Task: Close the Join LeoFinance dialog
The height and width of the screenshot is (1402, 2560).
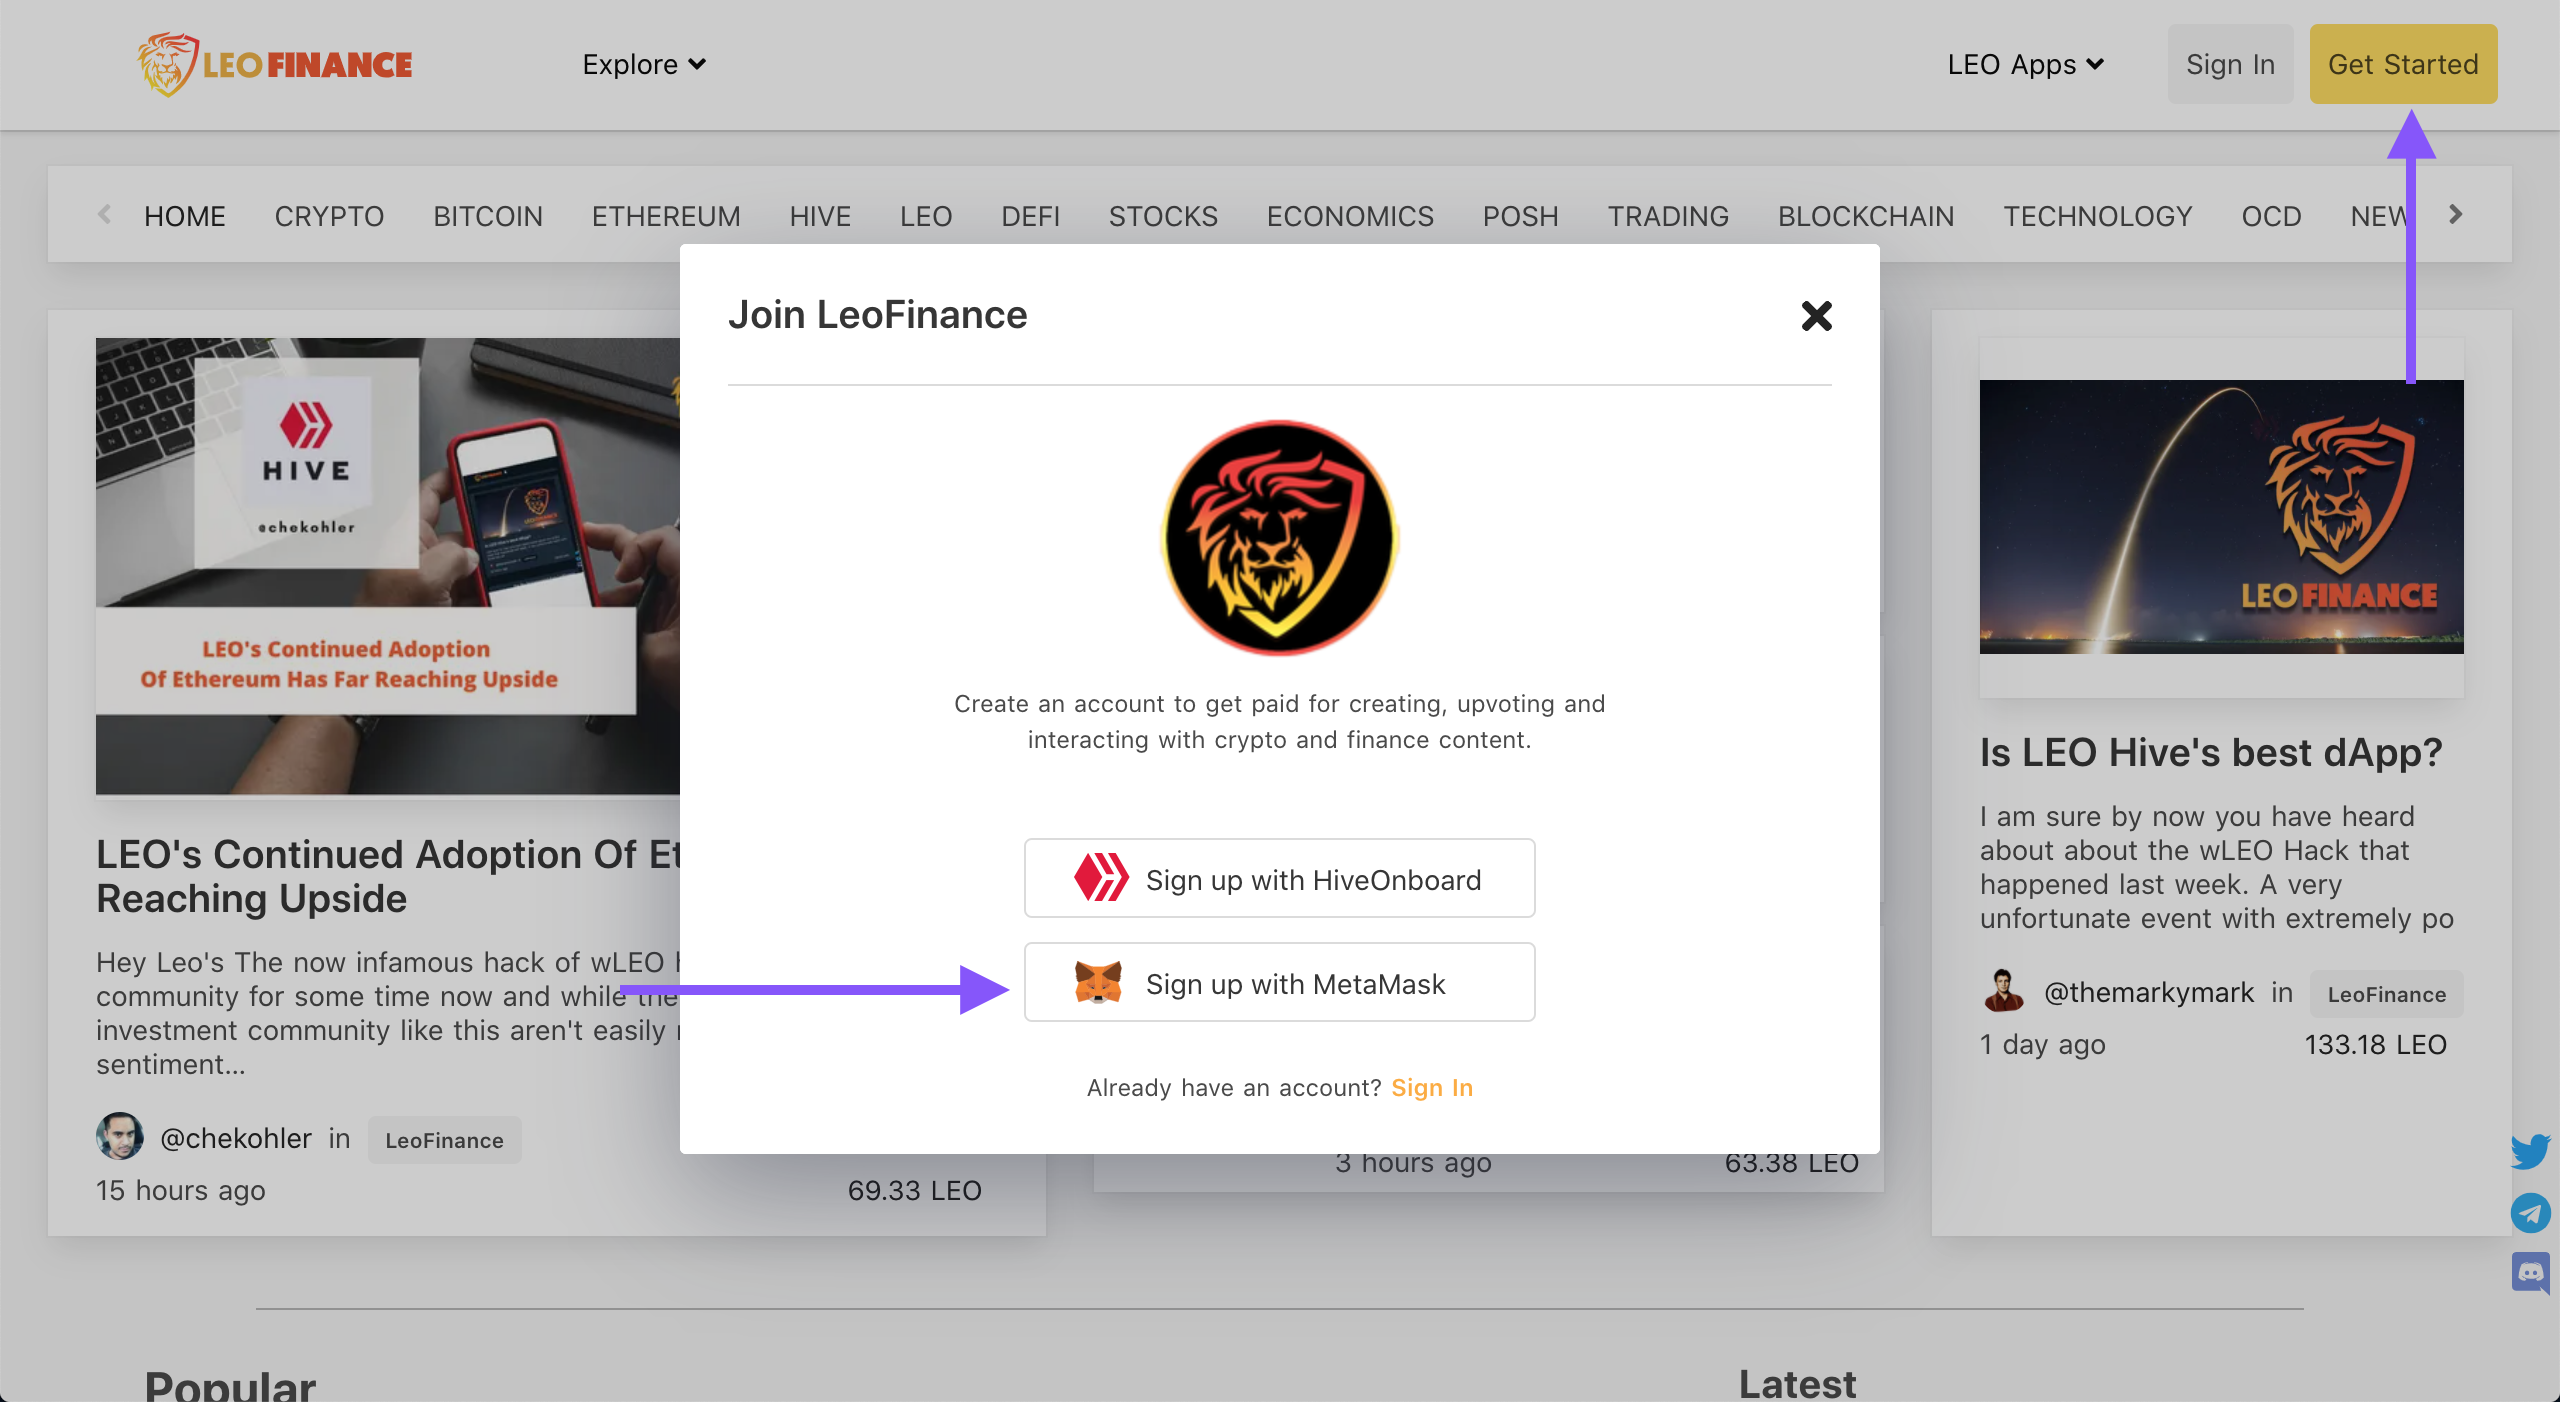Action: (1816, 316)
